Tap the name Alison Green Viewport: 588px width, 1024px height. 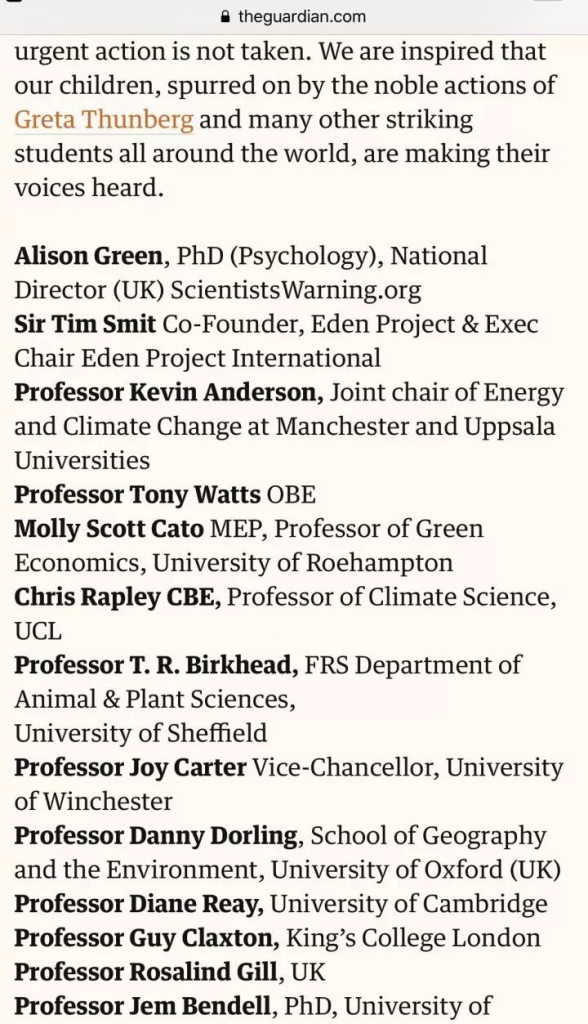pyautogui.click(x=88, y=256)
